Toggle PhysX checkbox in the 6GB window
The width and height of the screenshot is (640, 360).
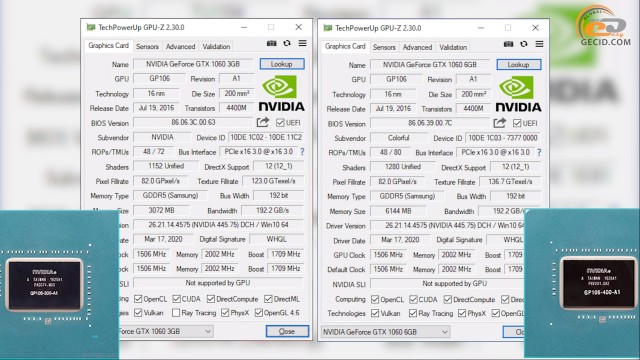tap(462, 313)
